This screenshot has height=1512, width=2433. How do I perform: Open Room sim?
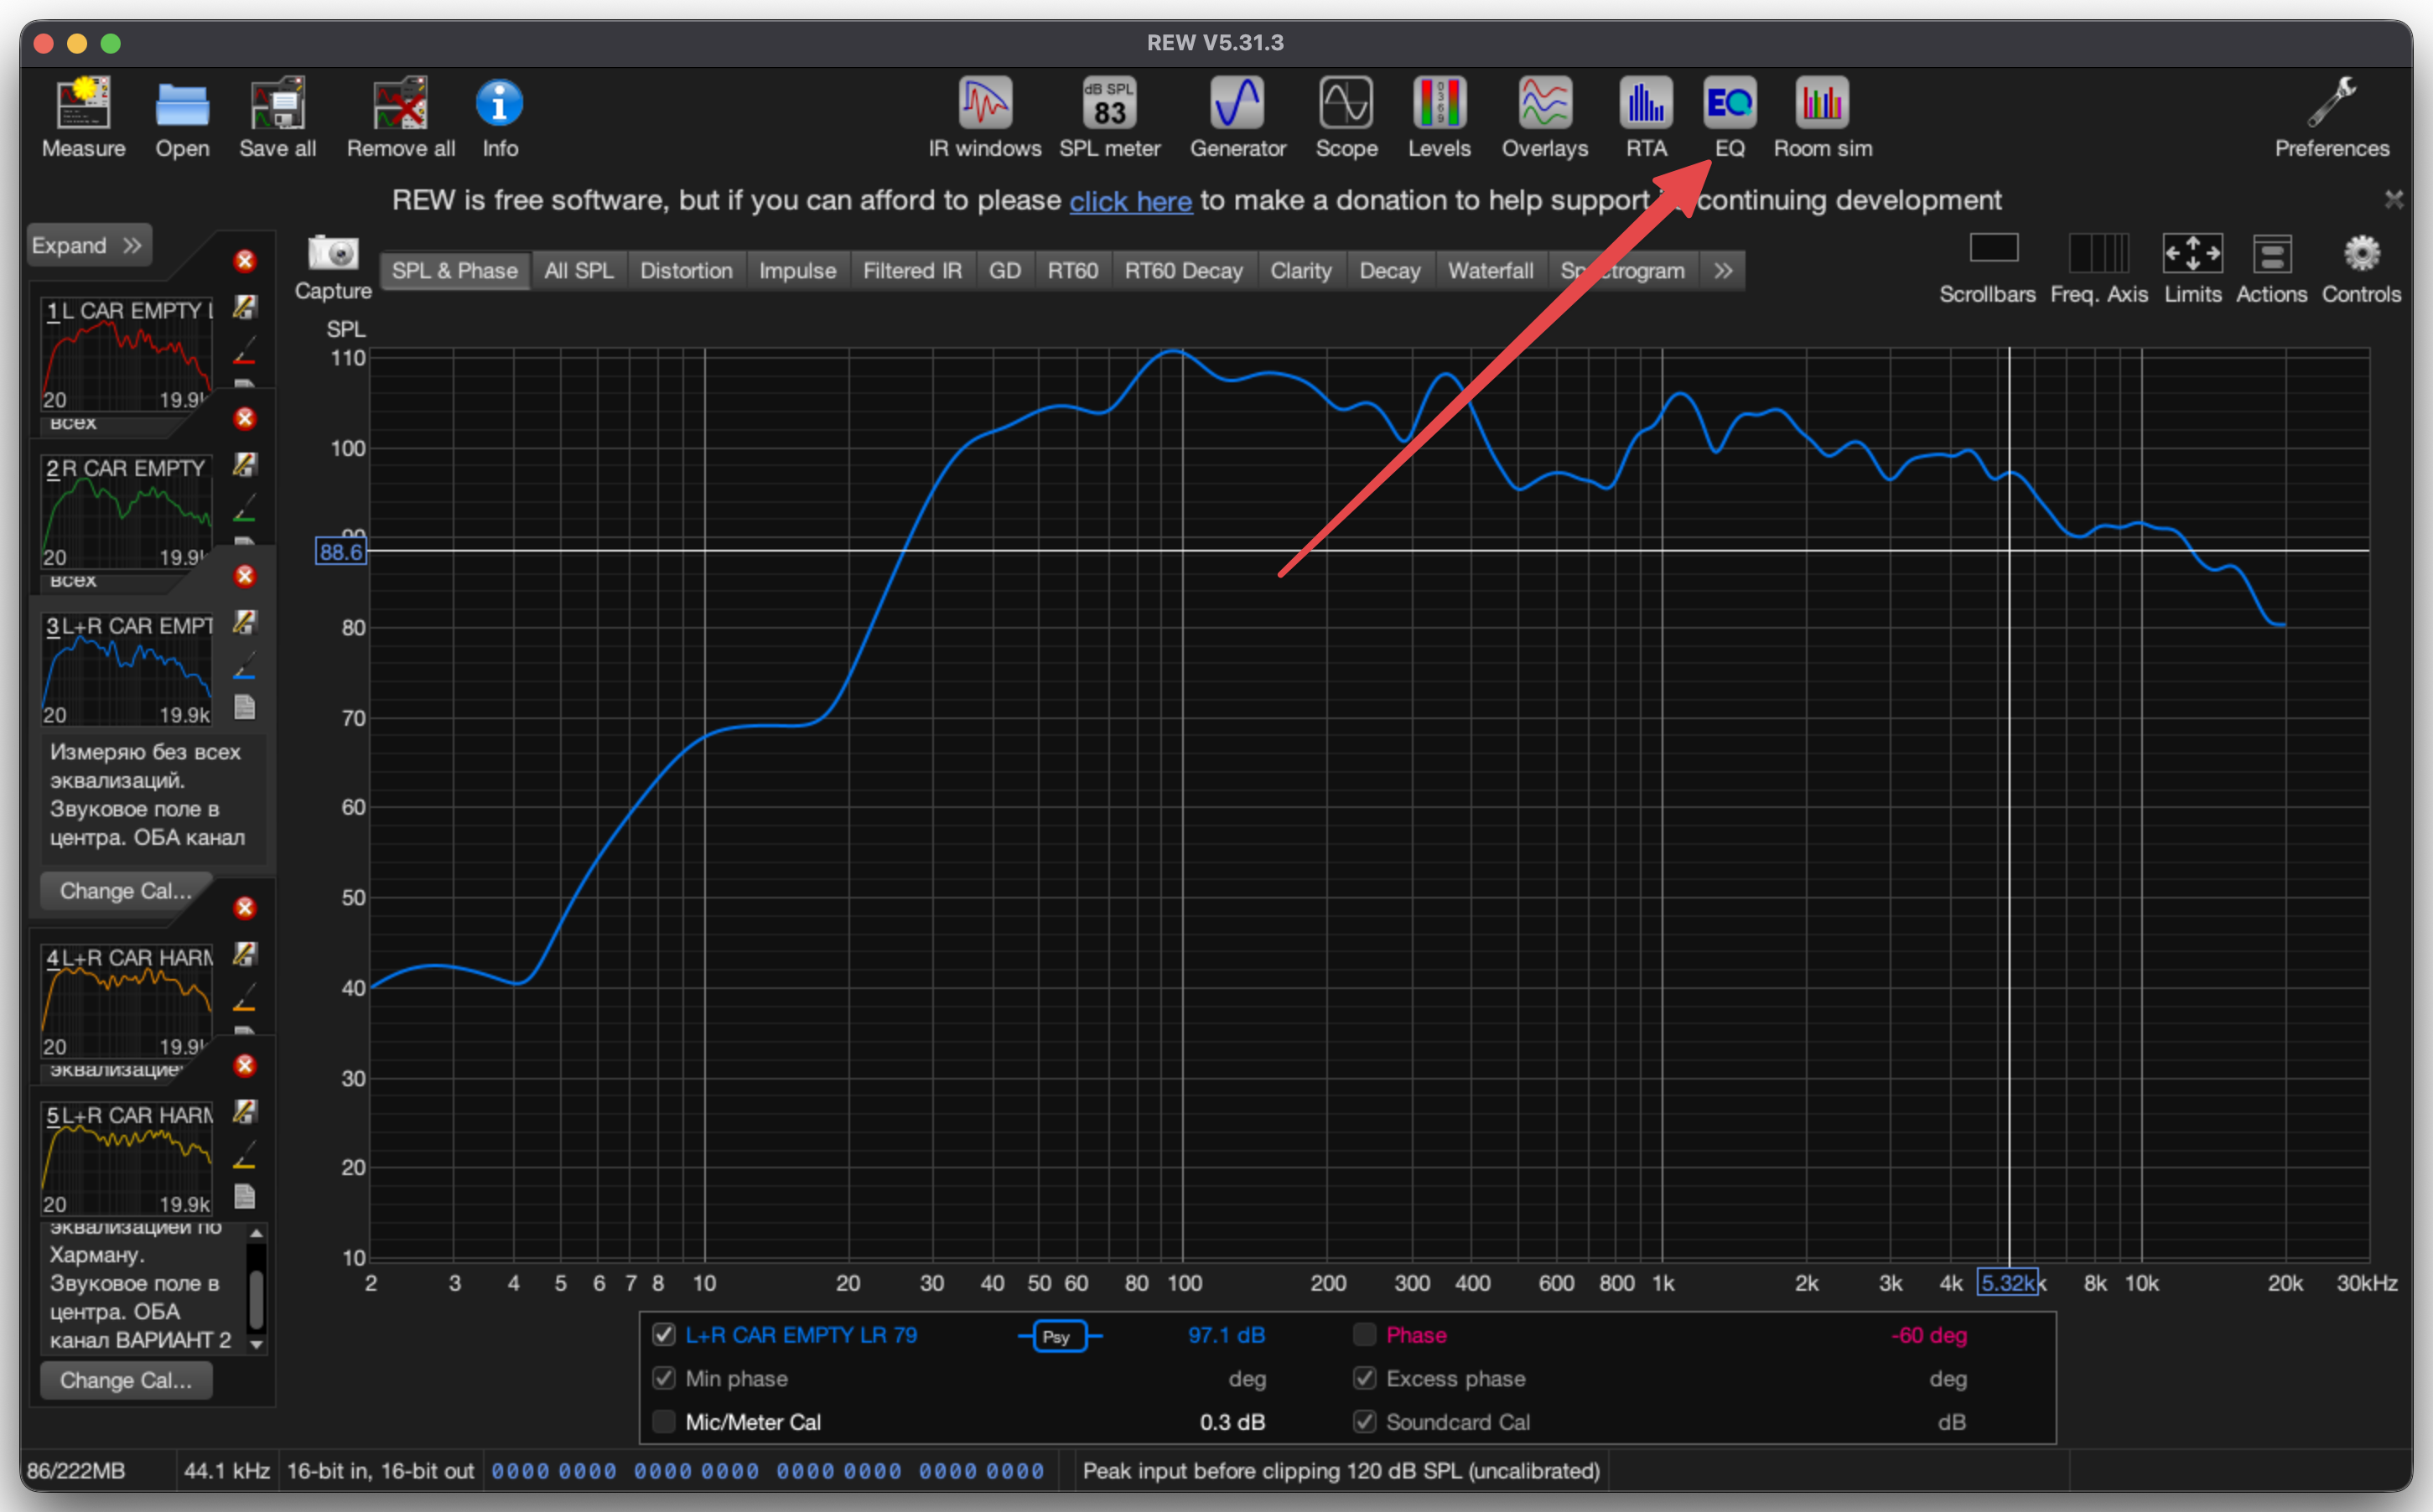tap(1822, 117)
